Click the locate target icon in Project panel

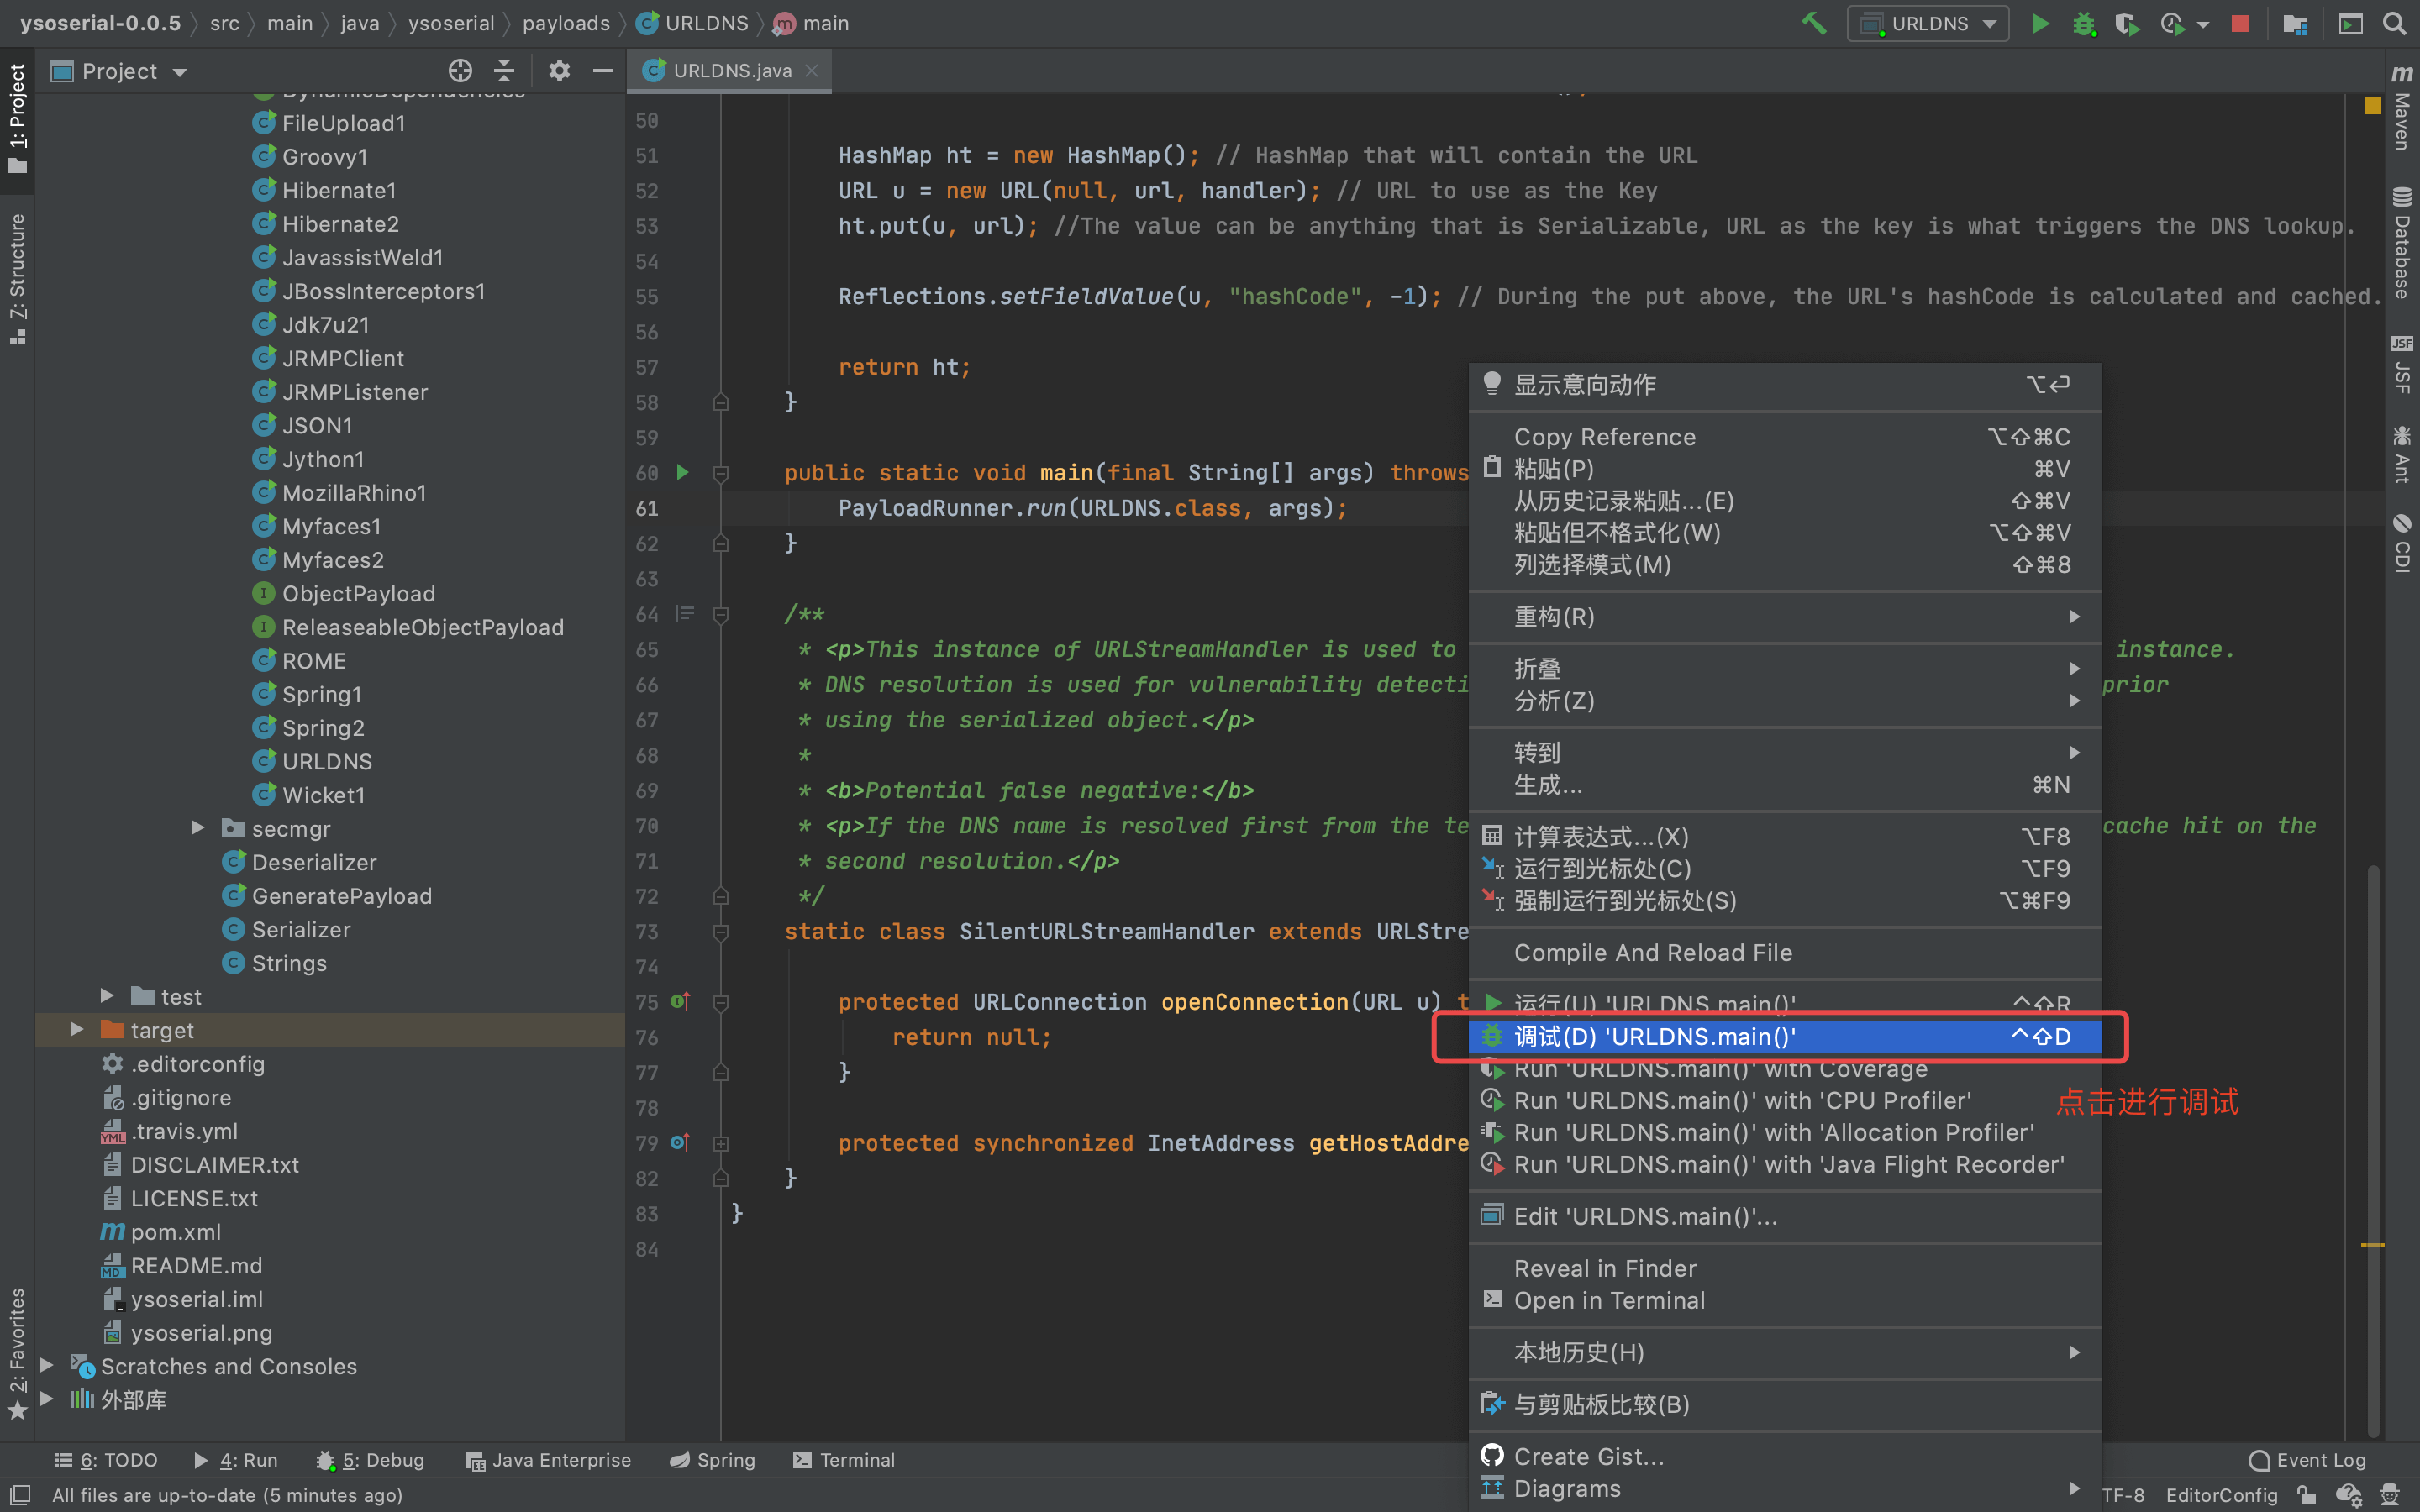[x=460, y=71]
